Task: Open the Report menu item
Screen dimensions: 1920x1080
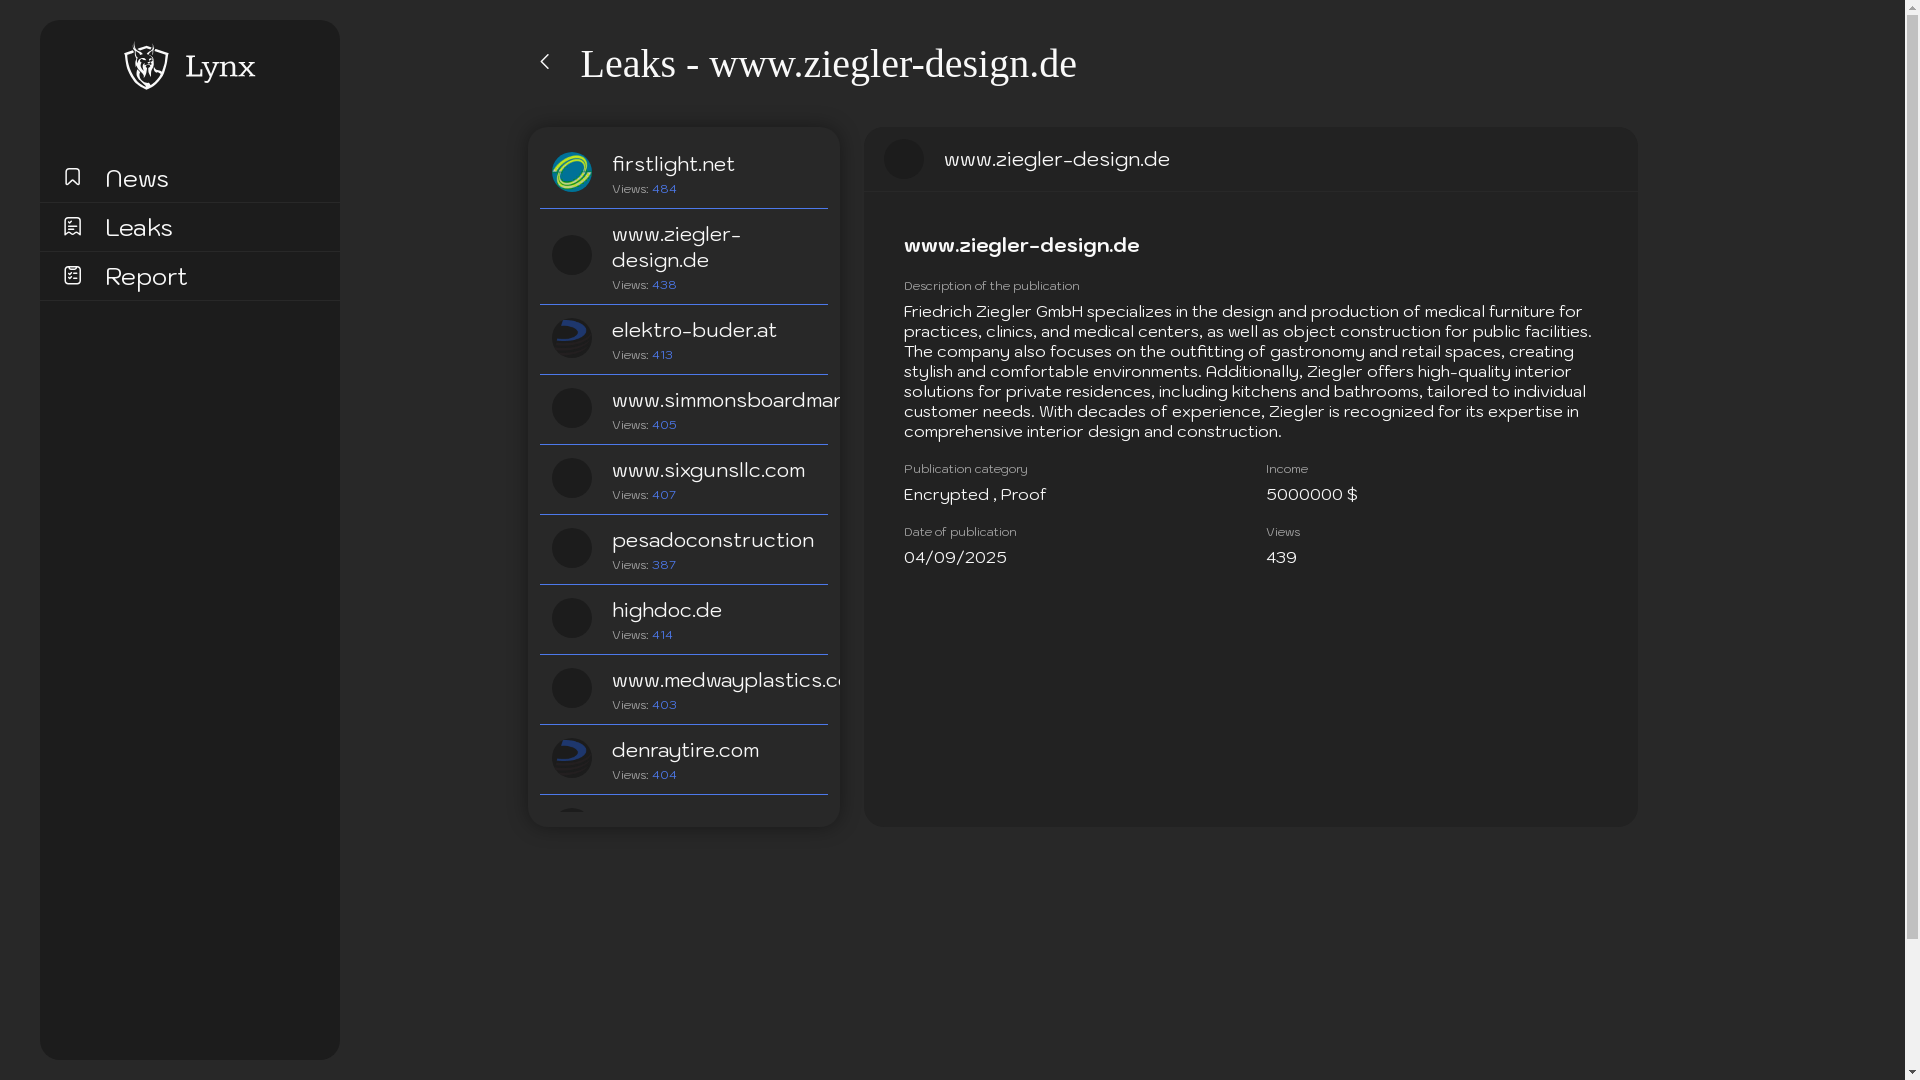Action: [146, 276]
